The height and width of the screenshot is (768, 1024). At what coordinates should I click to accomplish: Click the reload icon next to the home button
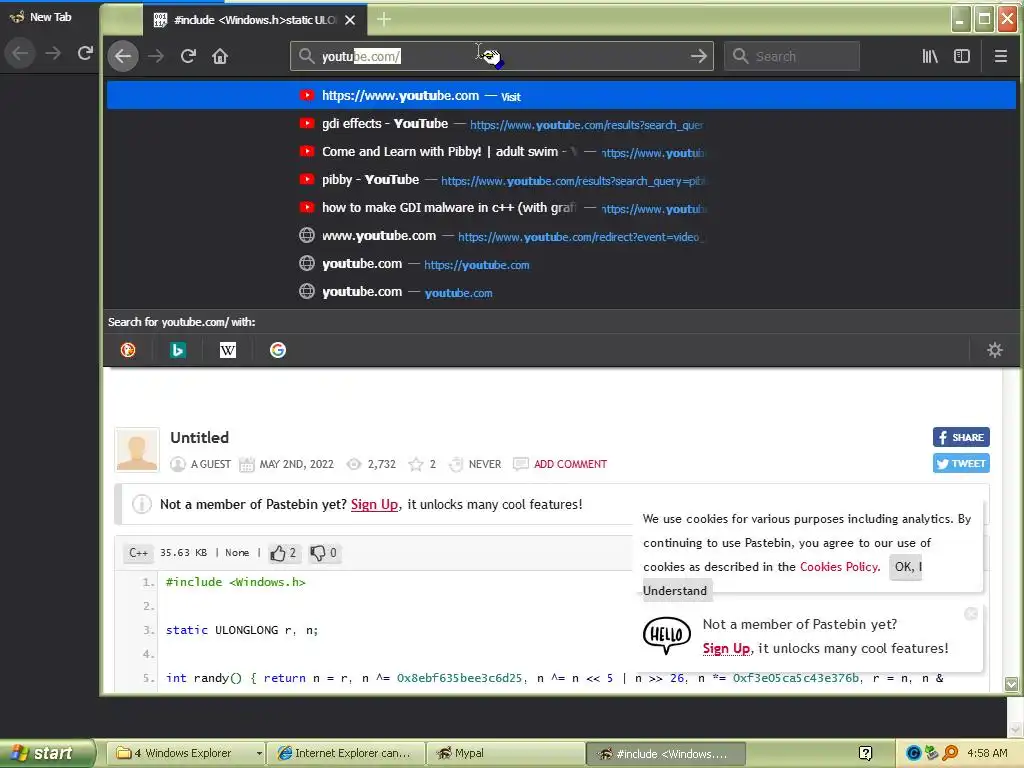coord(188,56)
